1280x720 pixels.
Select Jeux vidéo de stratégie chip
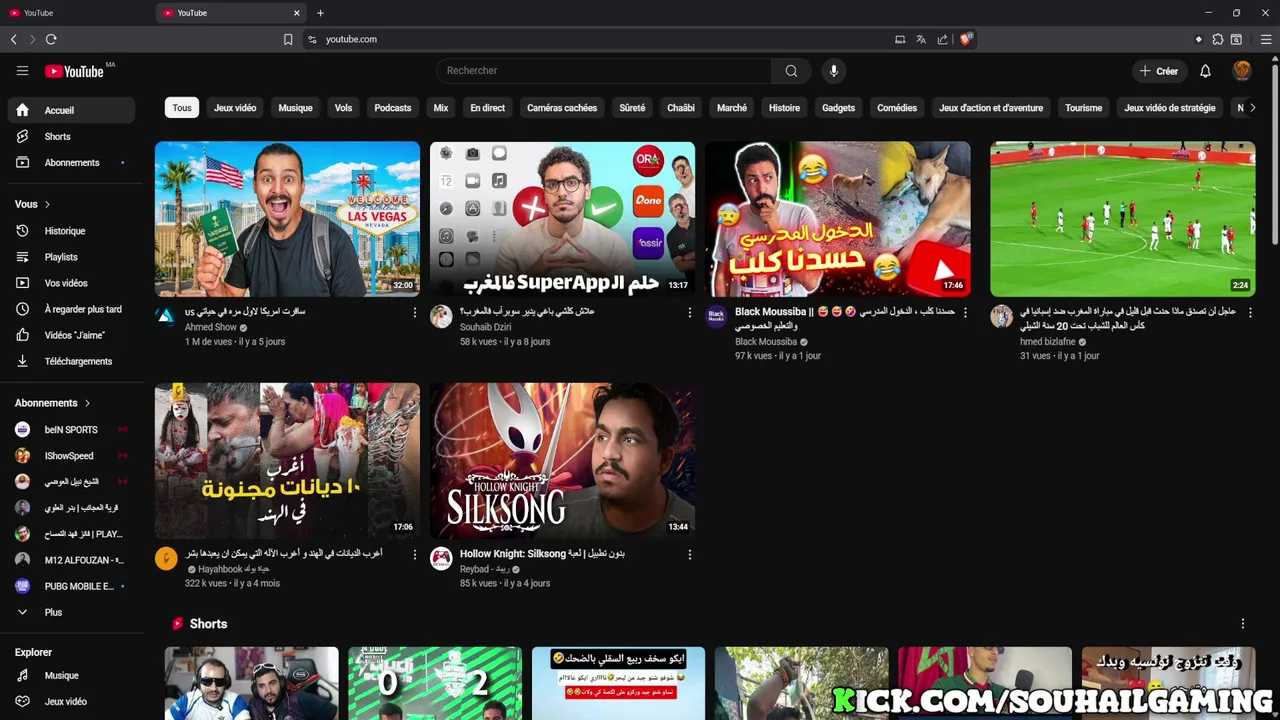click(1170, 108)
